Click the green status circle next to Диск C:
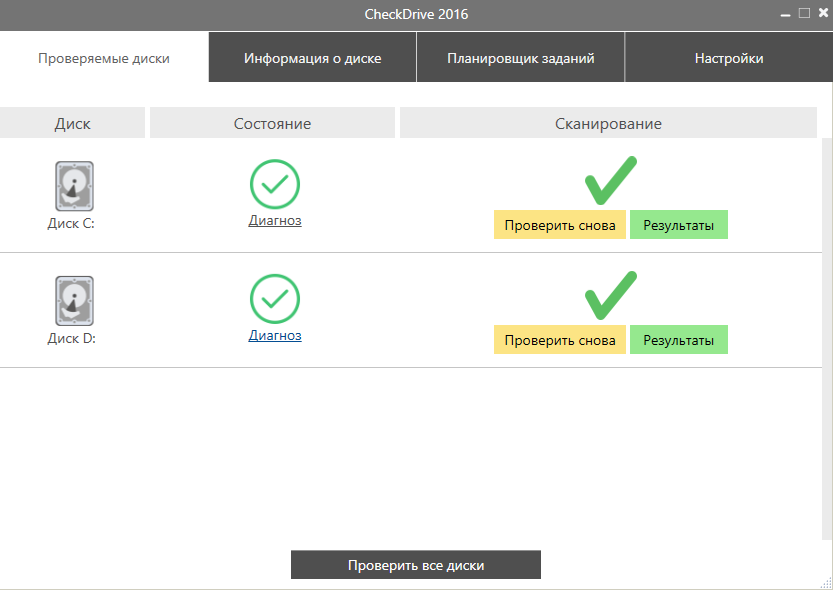This screenshot has width=833, height=590. pos(274,184)
